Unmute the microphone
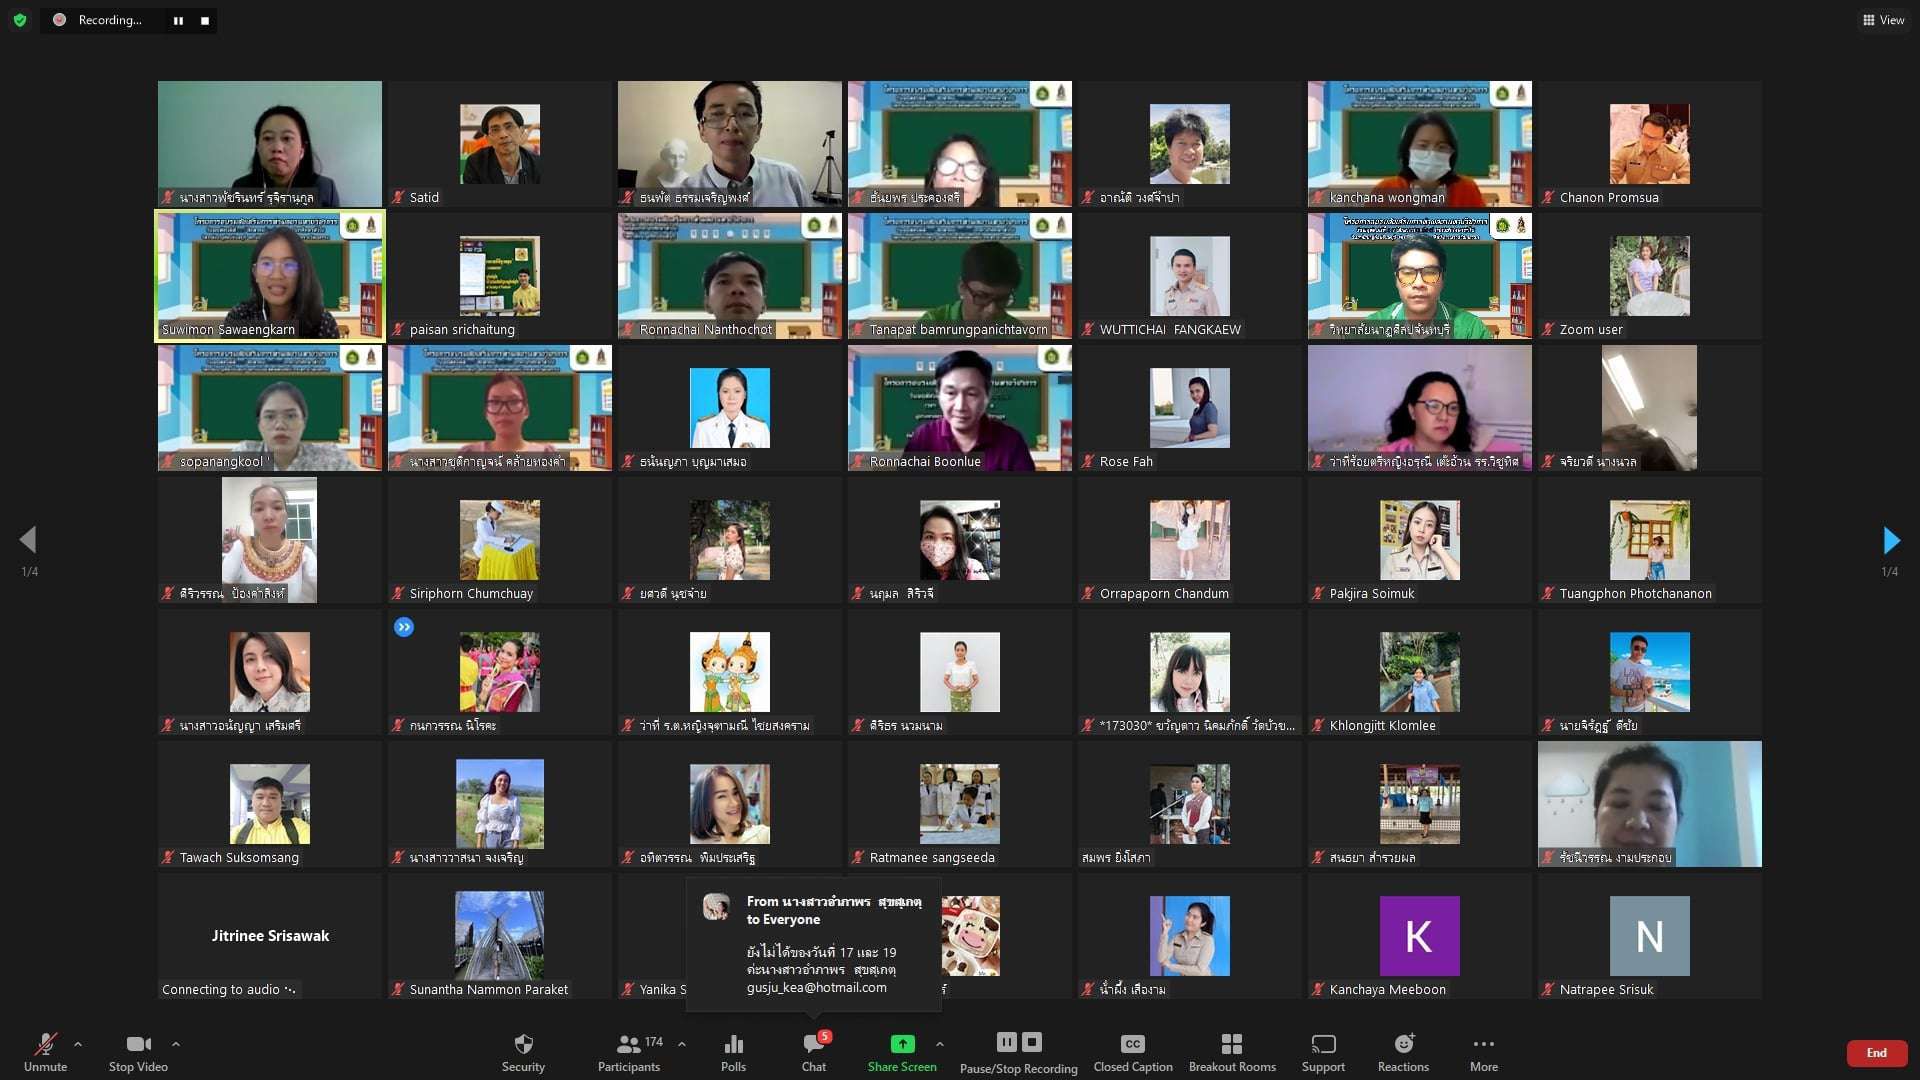Viewport: 1920px width, 1080px height. (x=45, y=1052)
